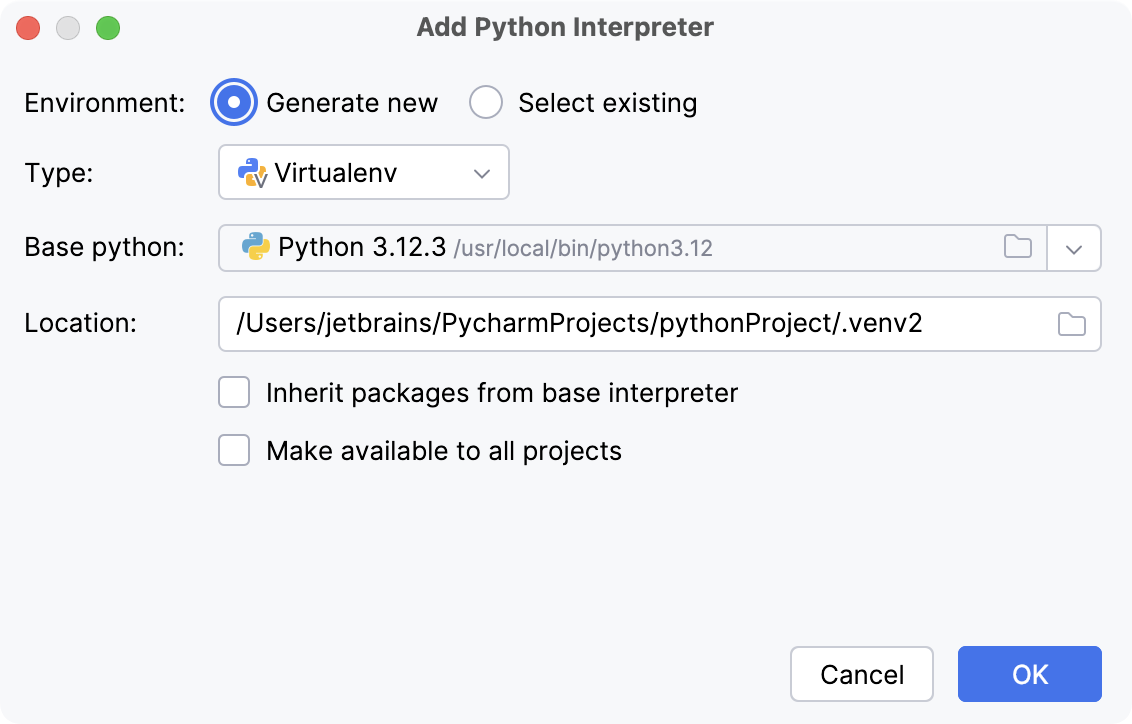Click the Base python label

pos(105,248)
